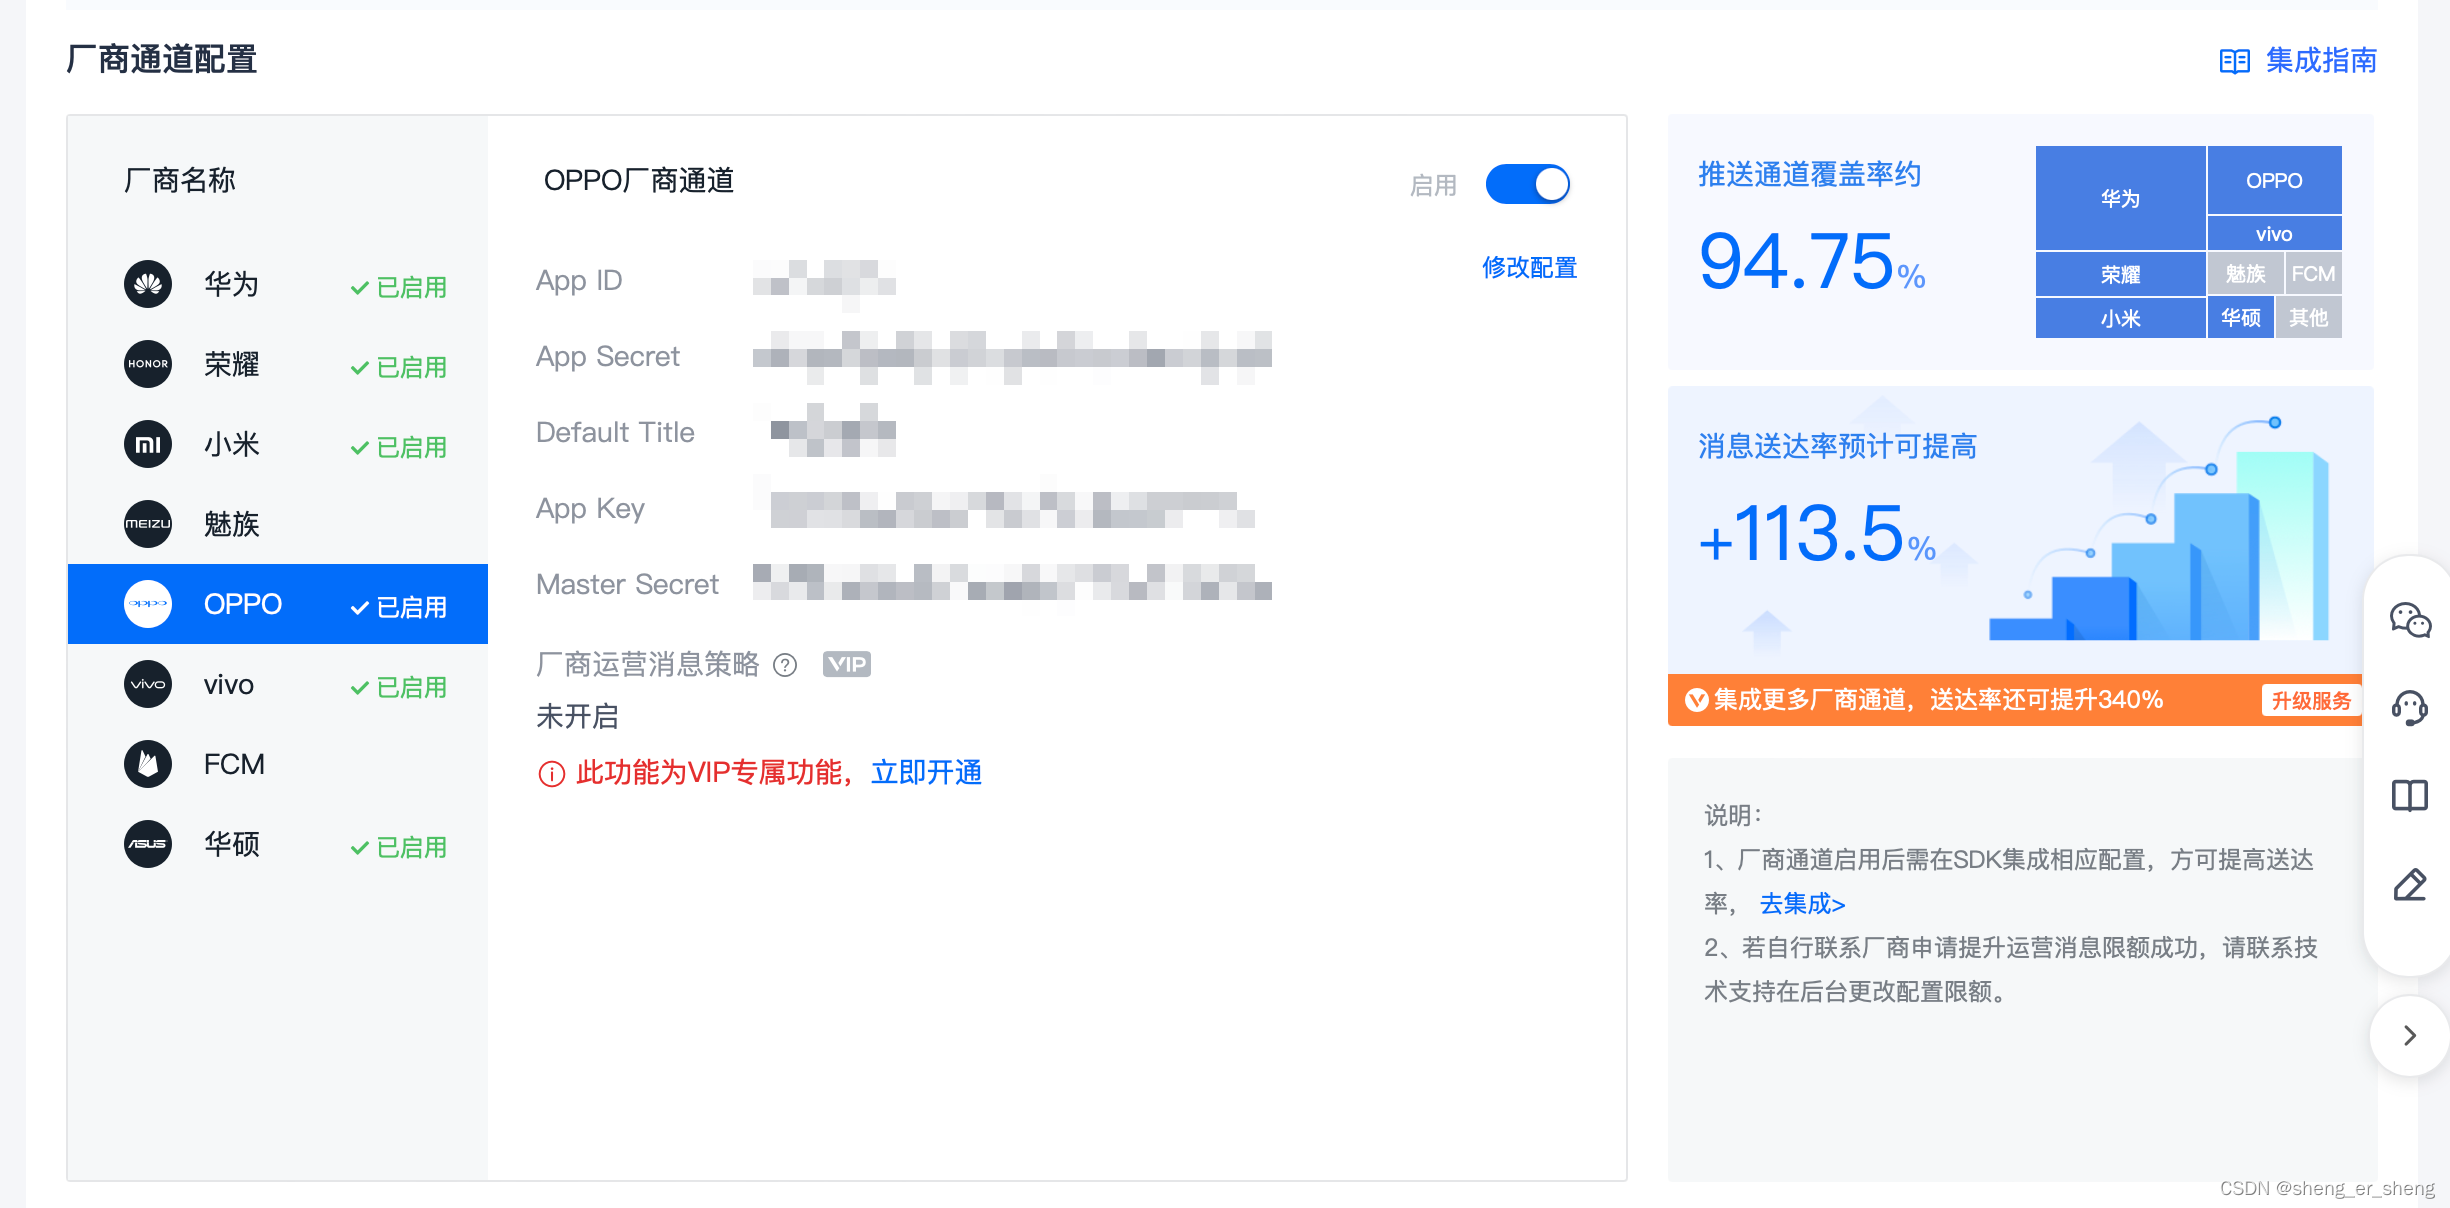Click the 荣耀 block in coverage treemap
The image size is (2450, 1208).
[2120, 274]
